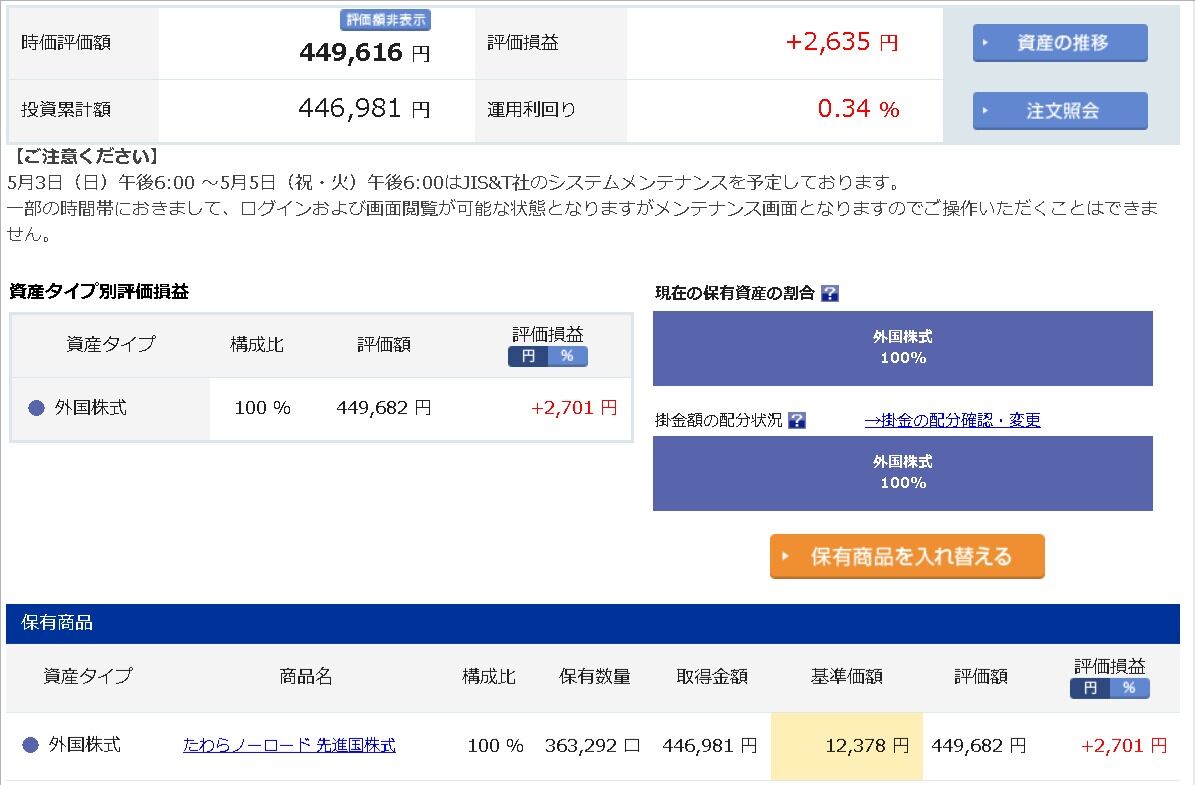Click arrow icon on 保有商品を入れ替える button
1195x785 pixels.
pyautogui.click(x=786, y=556)
